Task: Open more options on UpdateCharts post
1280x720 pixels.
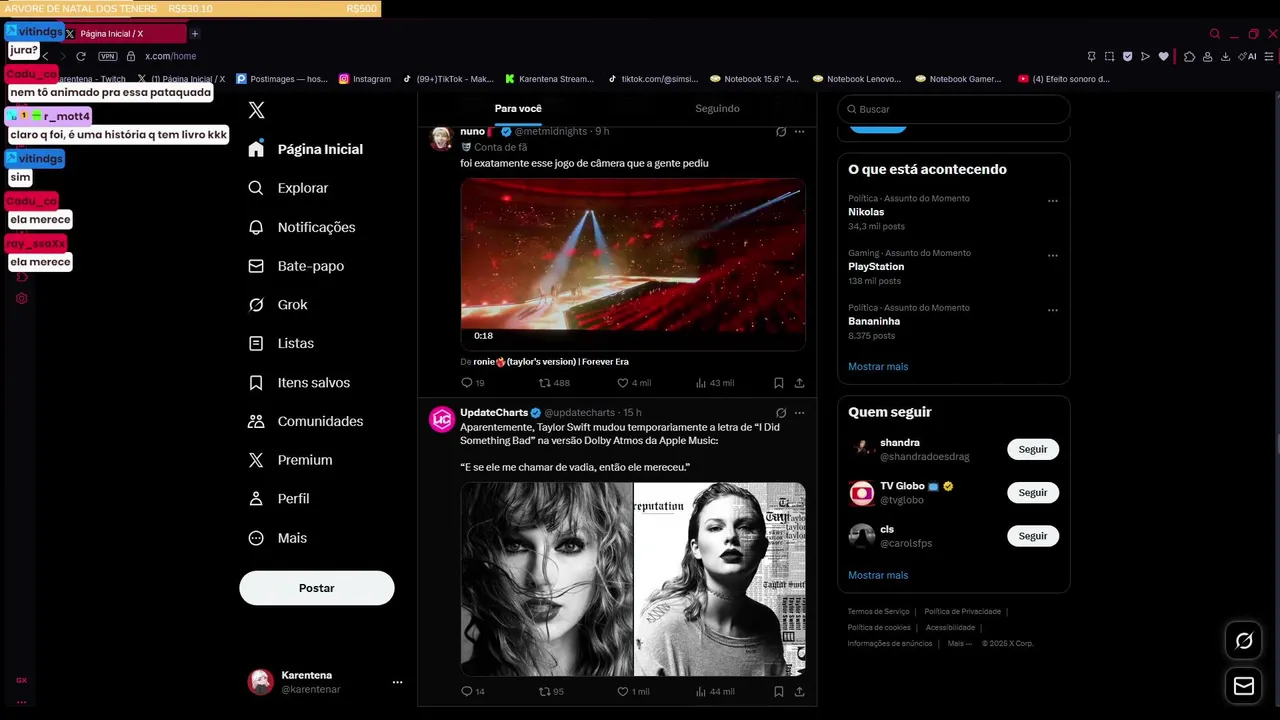Action: (799, 412)
